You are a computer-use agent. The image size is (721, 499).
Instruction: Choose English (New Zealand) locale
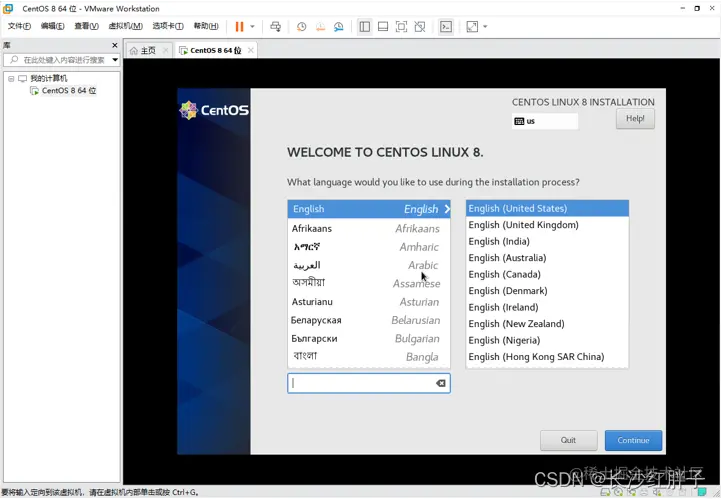[x=547, y=324]
